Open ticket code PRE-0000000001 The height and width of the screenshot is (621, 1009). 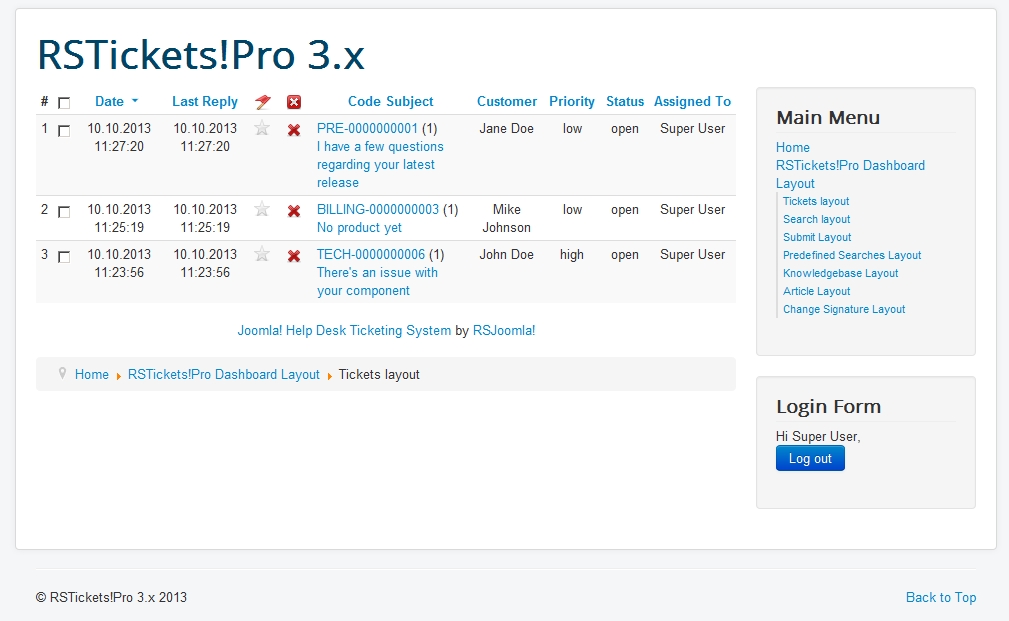pyautogui.click(x=367, y=128)
